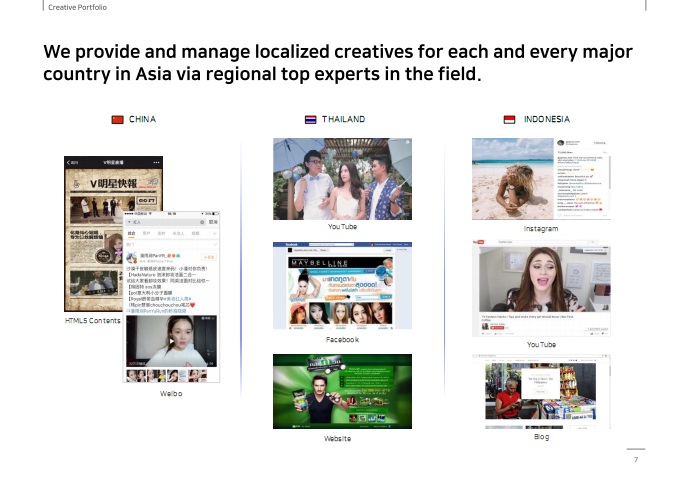Click the YouTube caption under Indonesia
The image size is (691, 478).
click(x=542, y=345)
